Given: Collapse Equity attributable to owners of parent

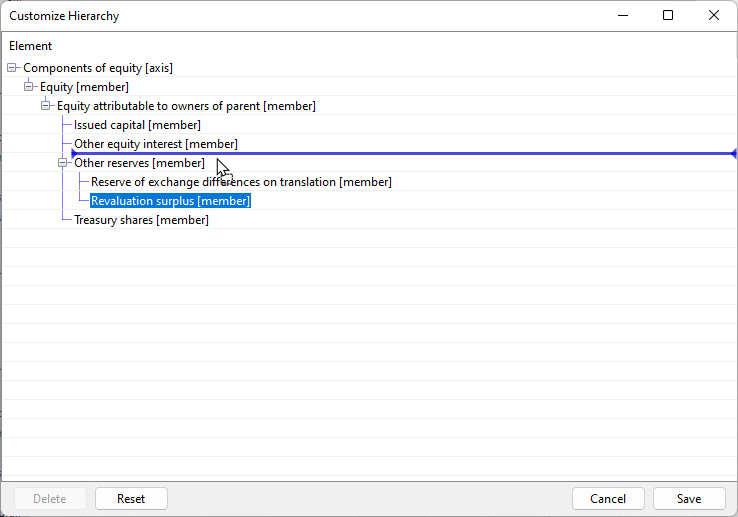Looking at the screenshot, I should (46, 106).
